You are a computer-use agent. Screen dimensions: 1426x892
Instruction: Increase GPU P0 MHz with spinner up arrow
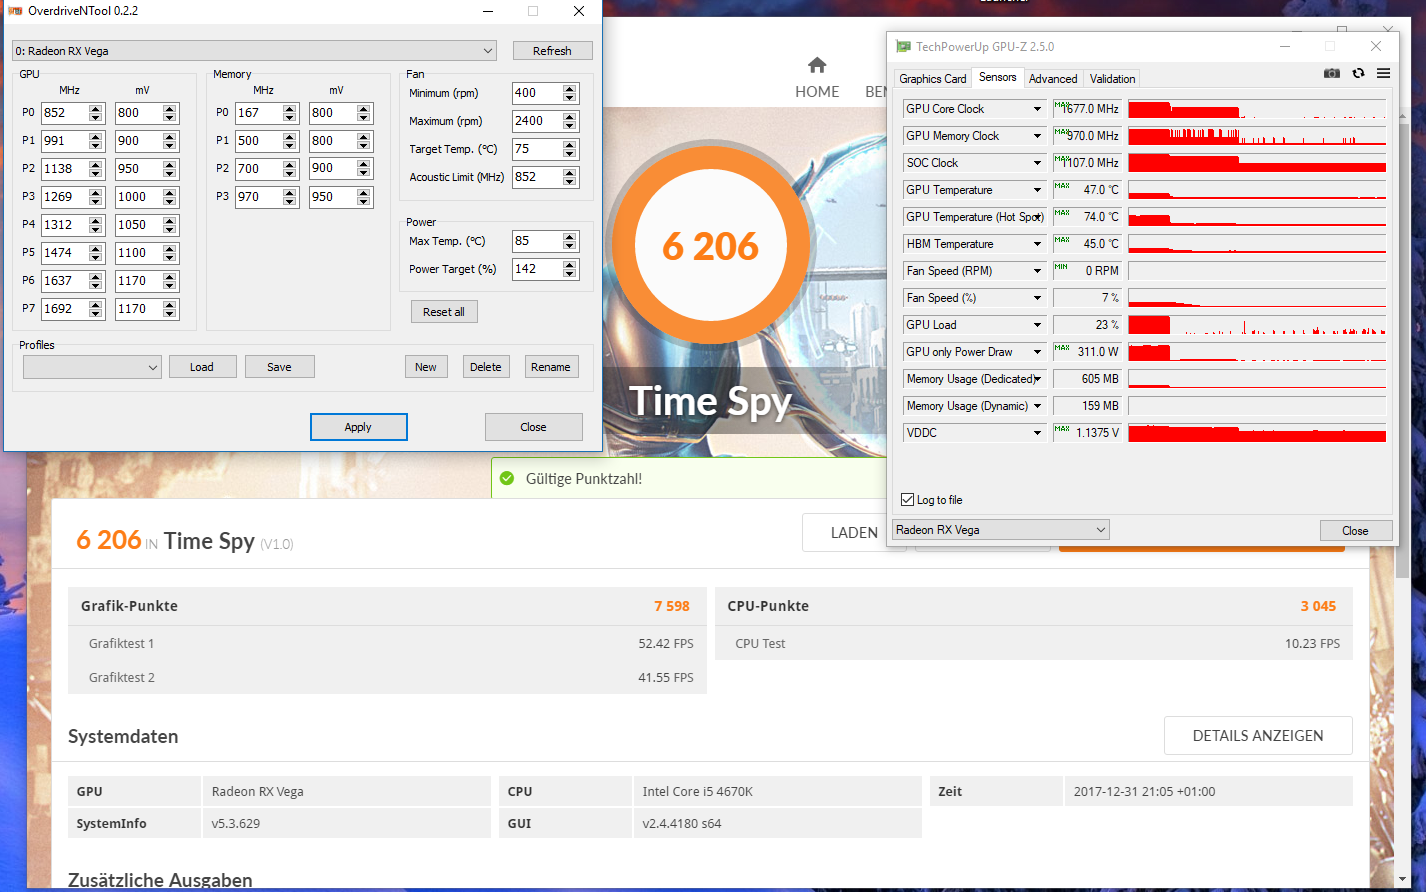pos(96,109)
